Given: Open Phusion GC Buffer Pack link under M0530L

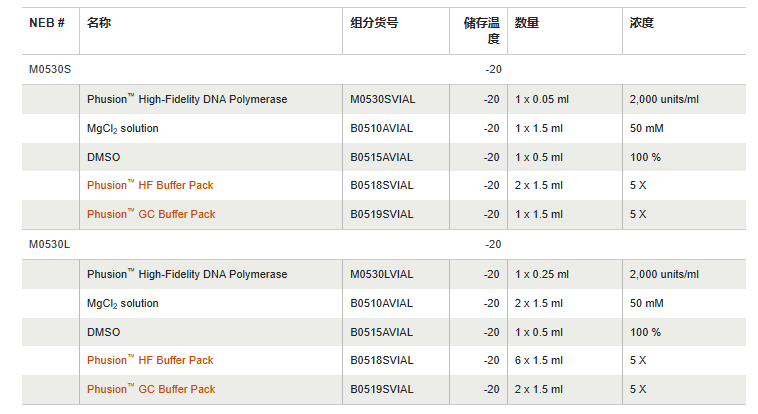Looking at the screenshot, I should (x=150, y=389).
